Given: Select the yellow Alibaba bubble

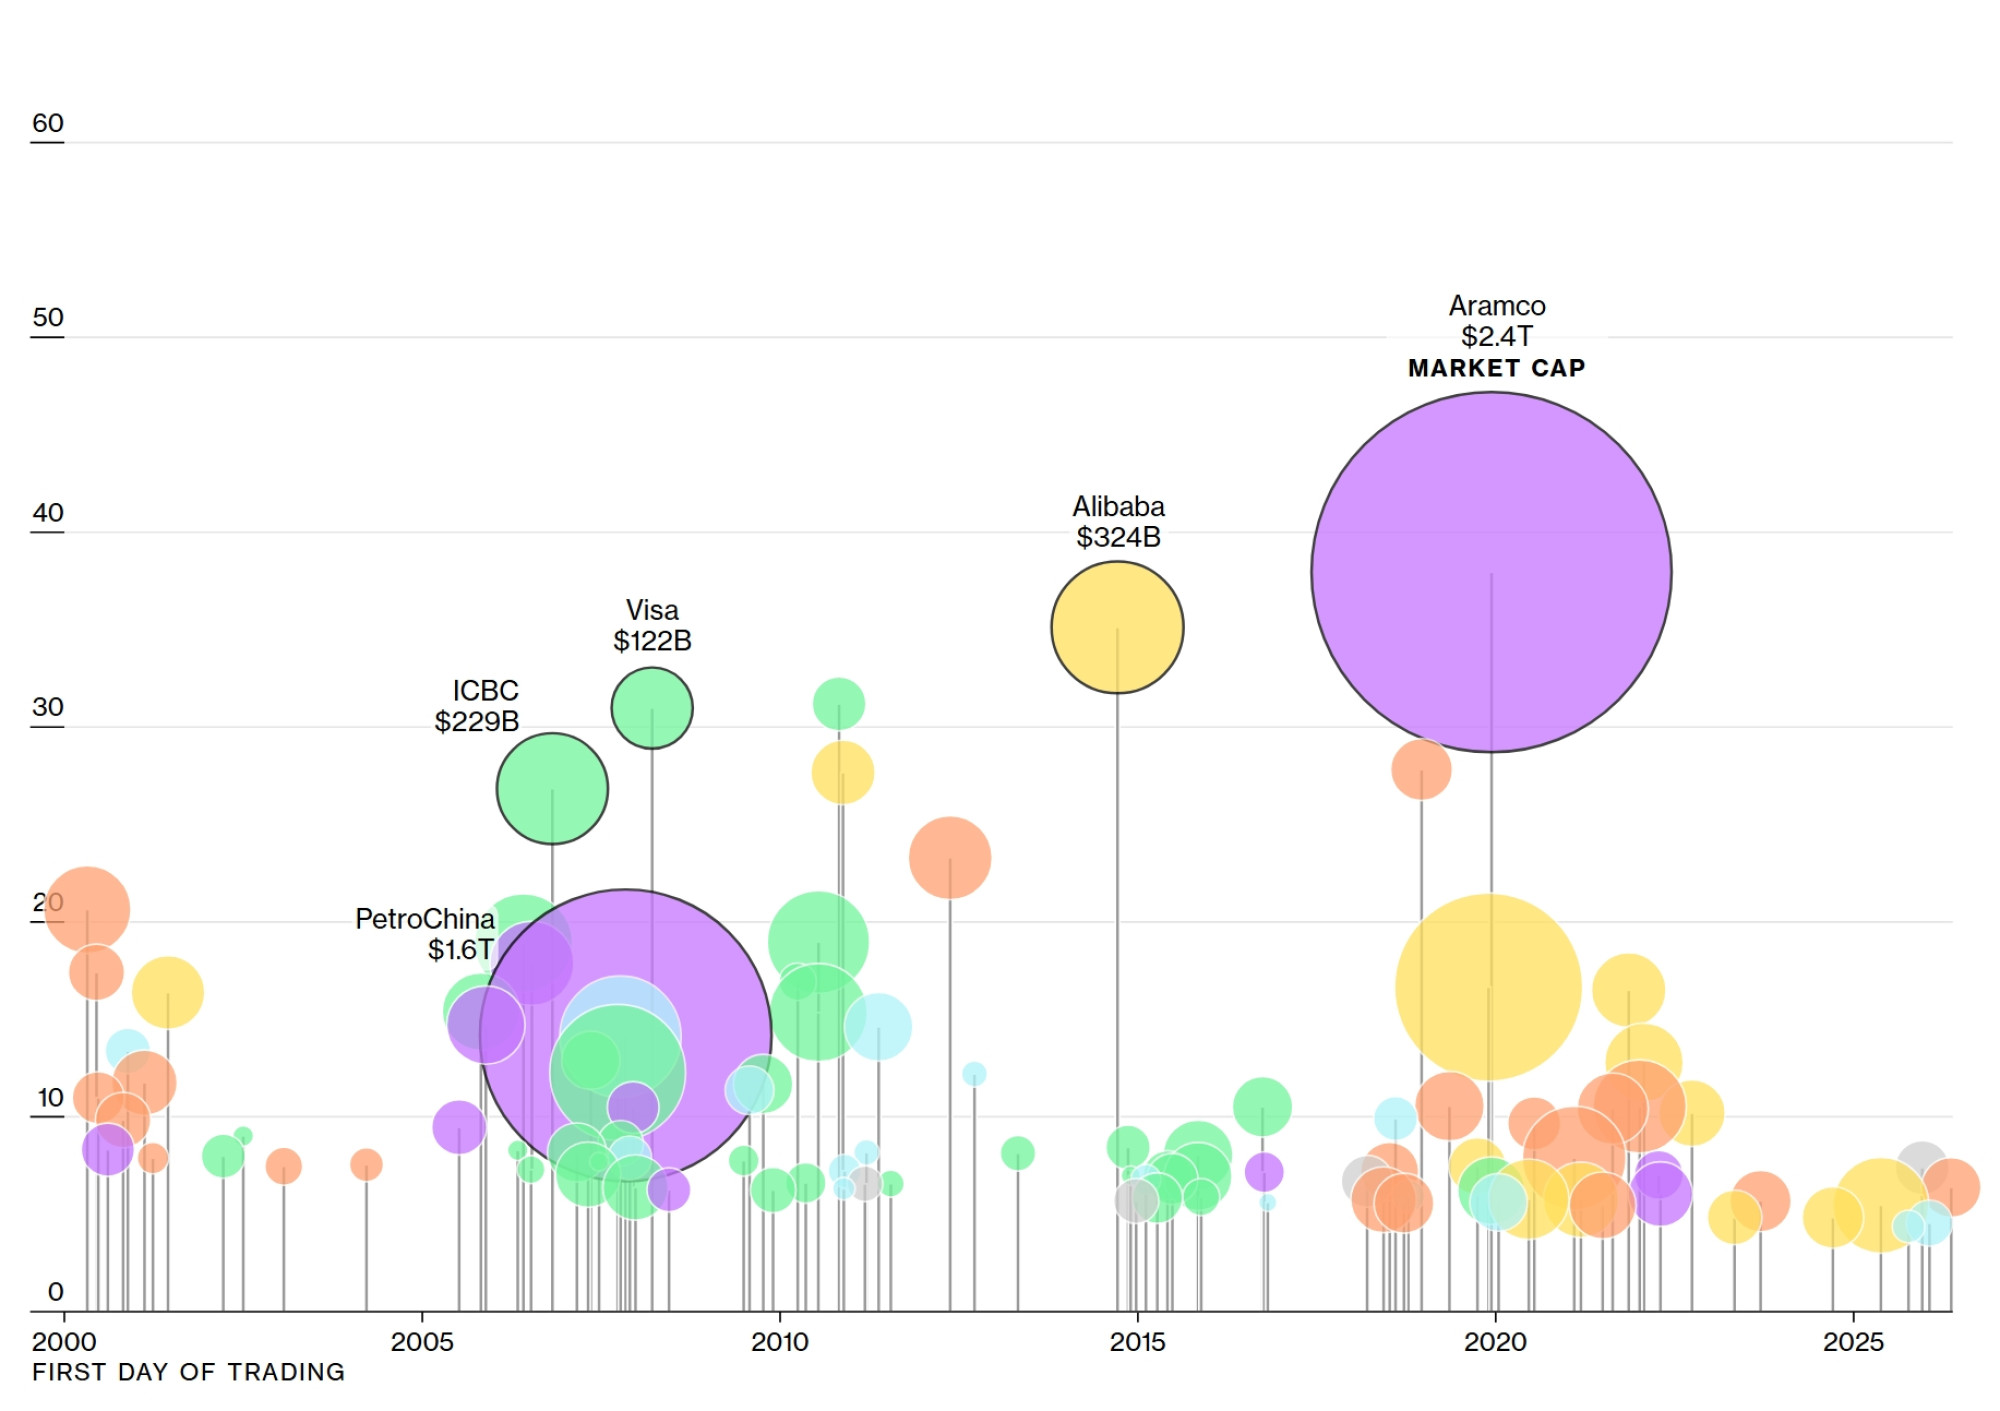Looking at the screenshot, I should tap(1117, 627).
